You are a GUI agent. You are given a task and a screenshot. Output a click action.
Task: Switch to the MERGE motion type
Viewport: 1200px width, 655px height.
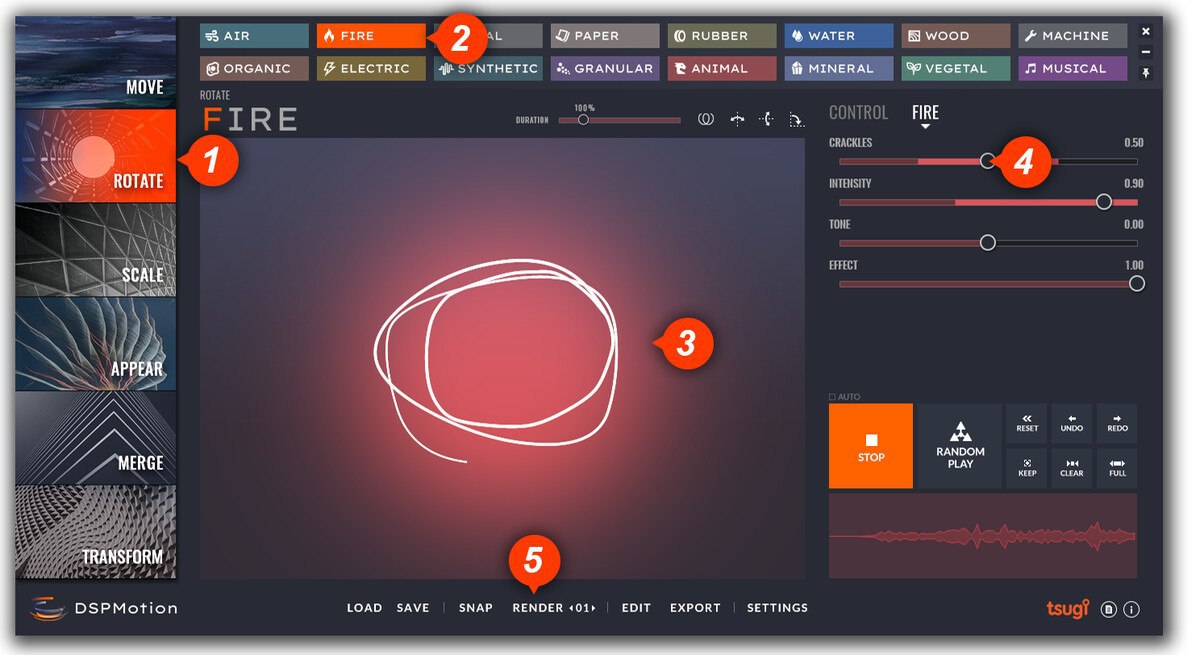pyautogui.click(x=96, y=438)
